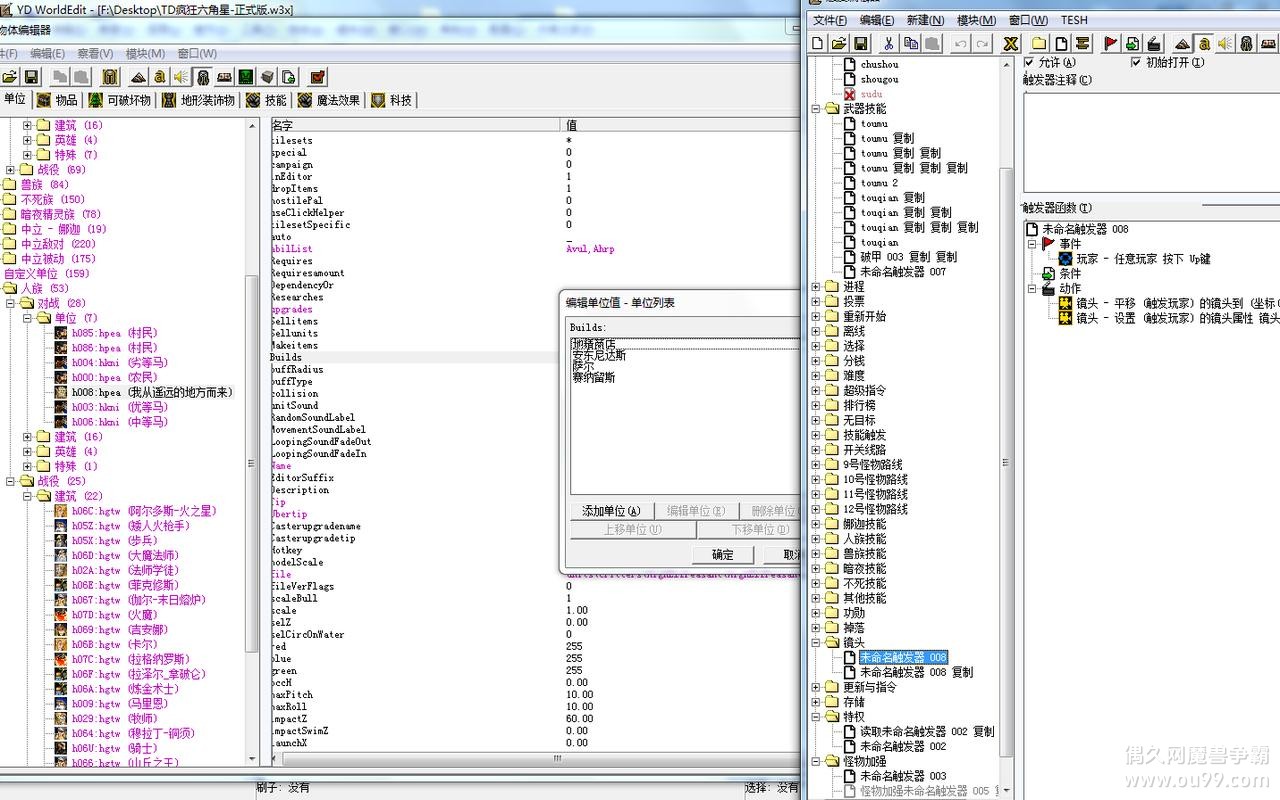The height and width of the screenshot is (800, 1280).
Task: Click scissors Cut icon in Trigger Editor
Action: 887,43
